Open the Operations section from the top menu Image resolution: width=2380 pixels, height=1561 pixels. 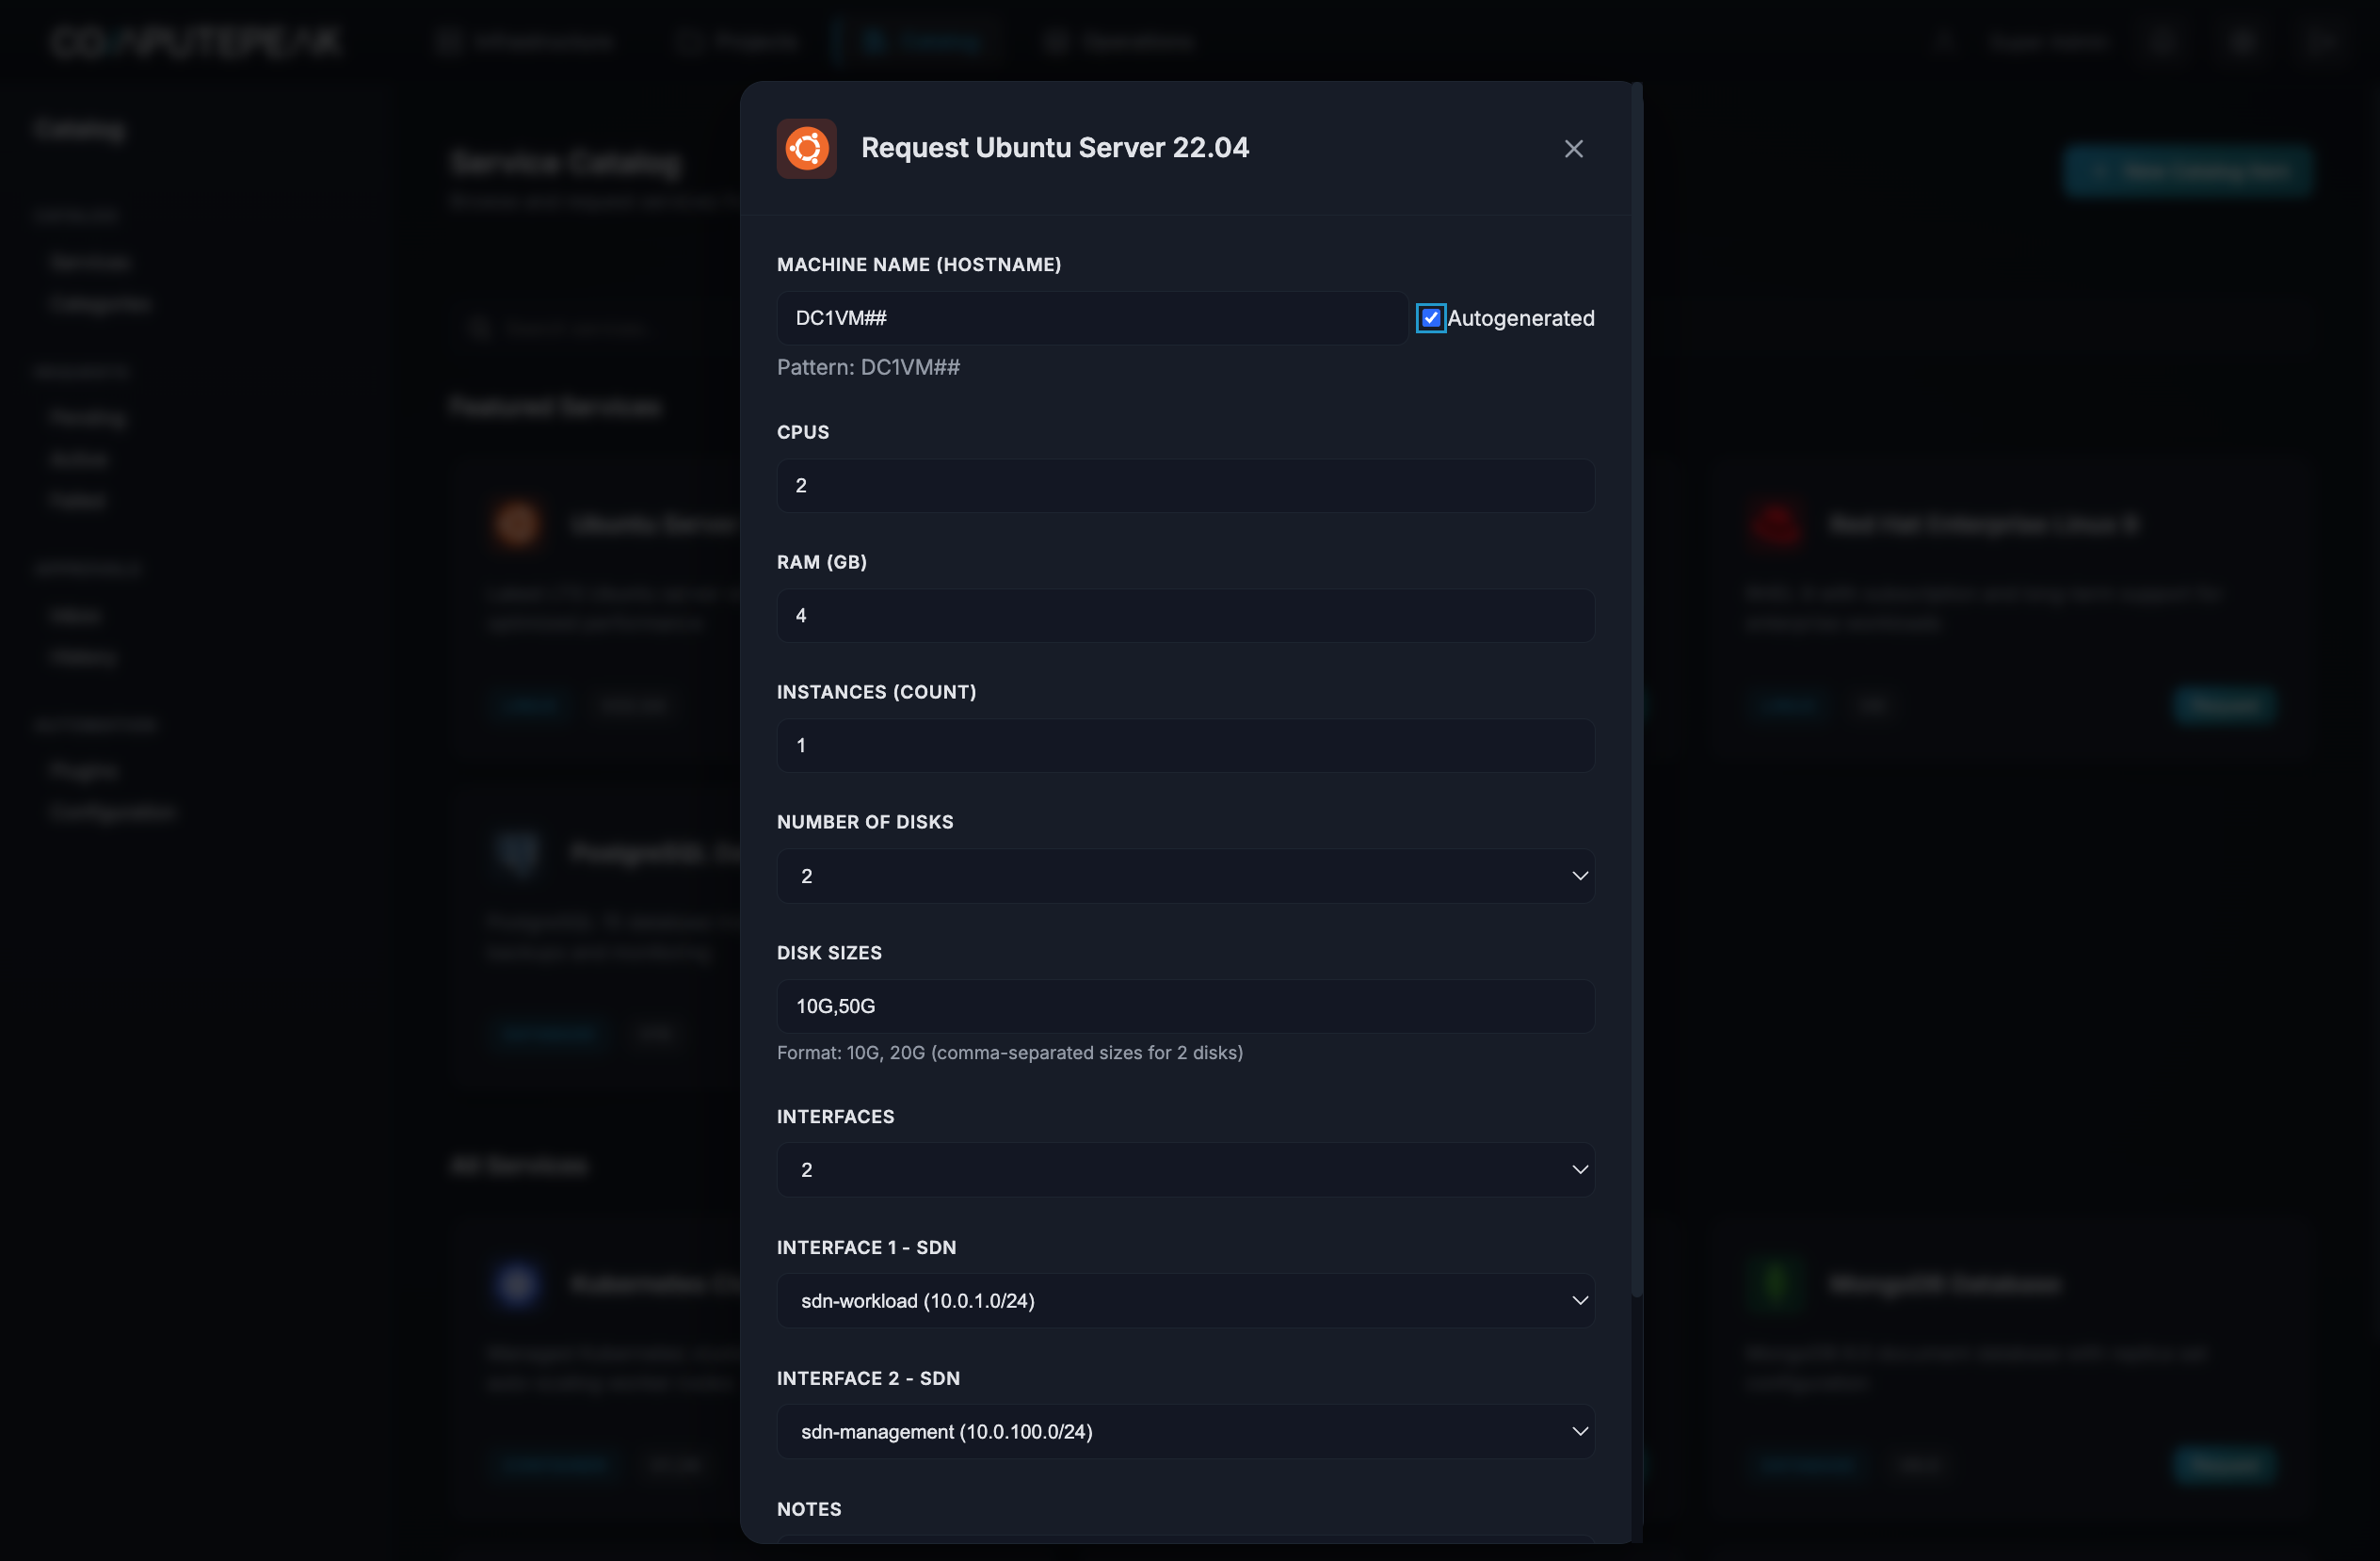(x=1120, y=41)
